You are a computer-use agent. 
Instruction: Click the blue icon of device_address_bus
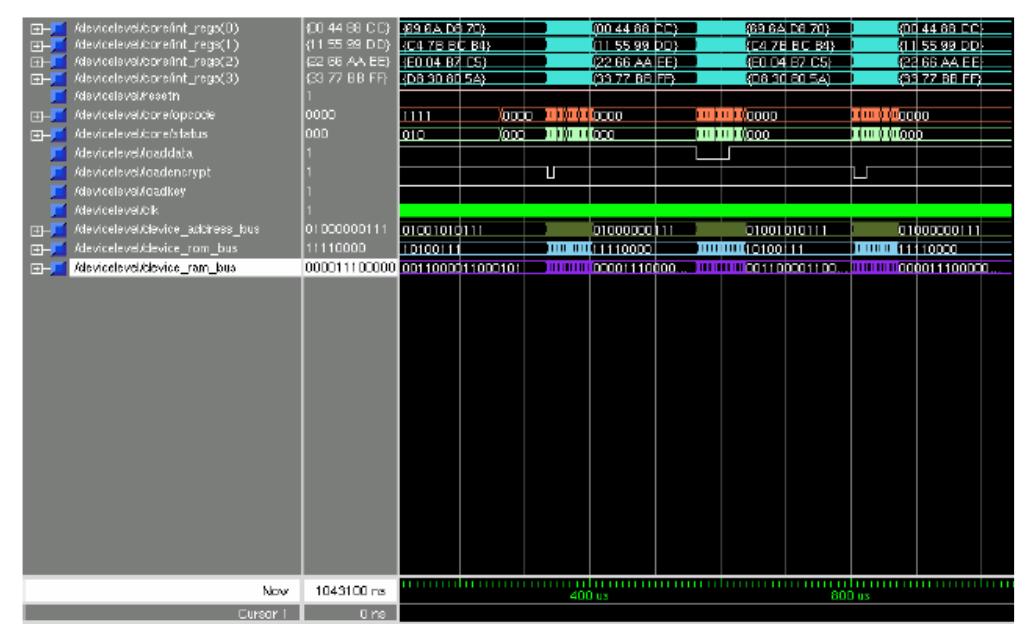[x=59, y=230]
